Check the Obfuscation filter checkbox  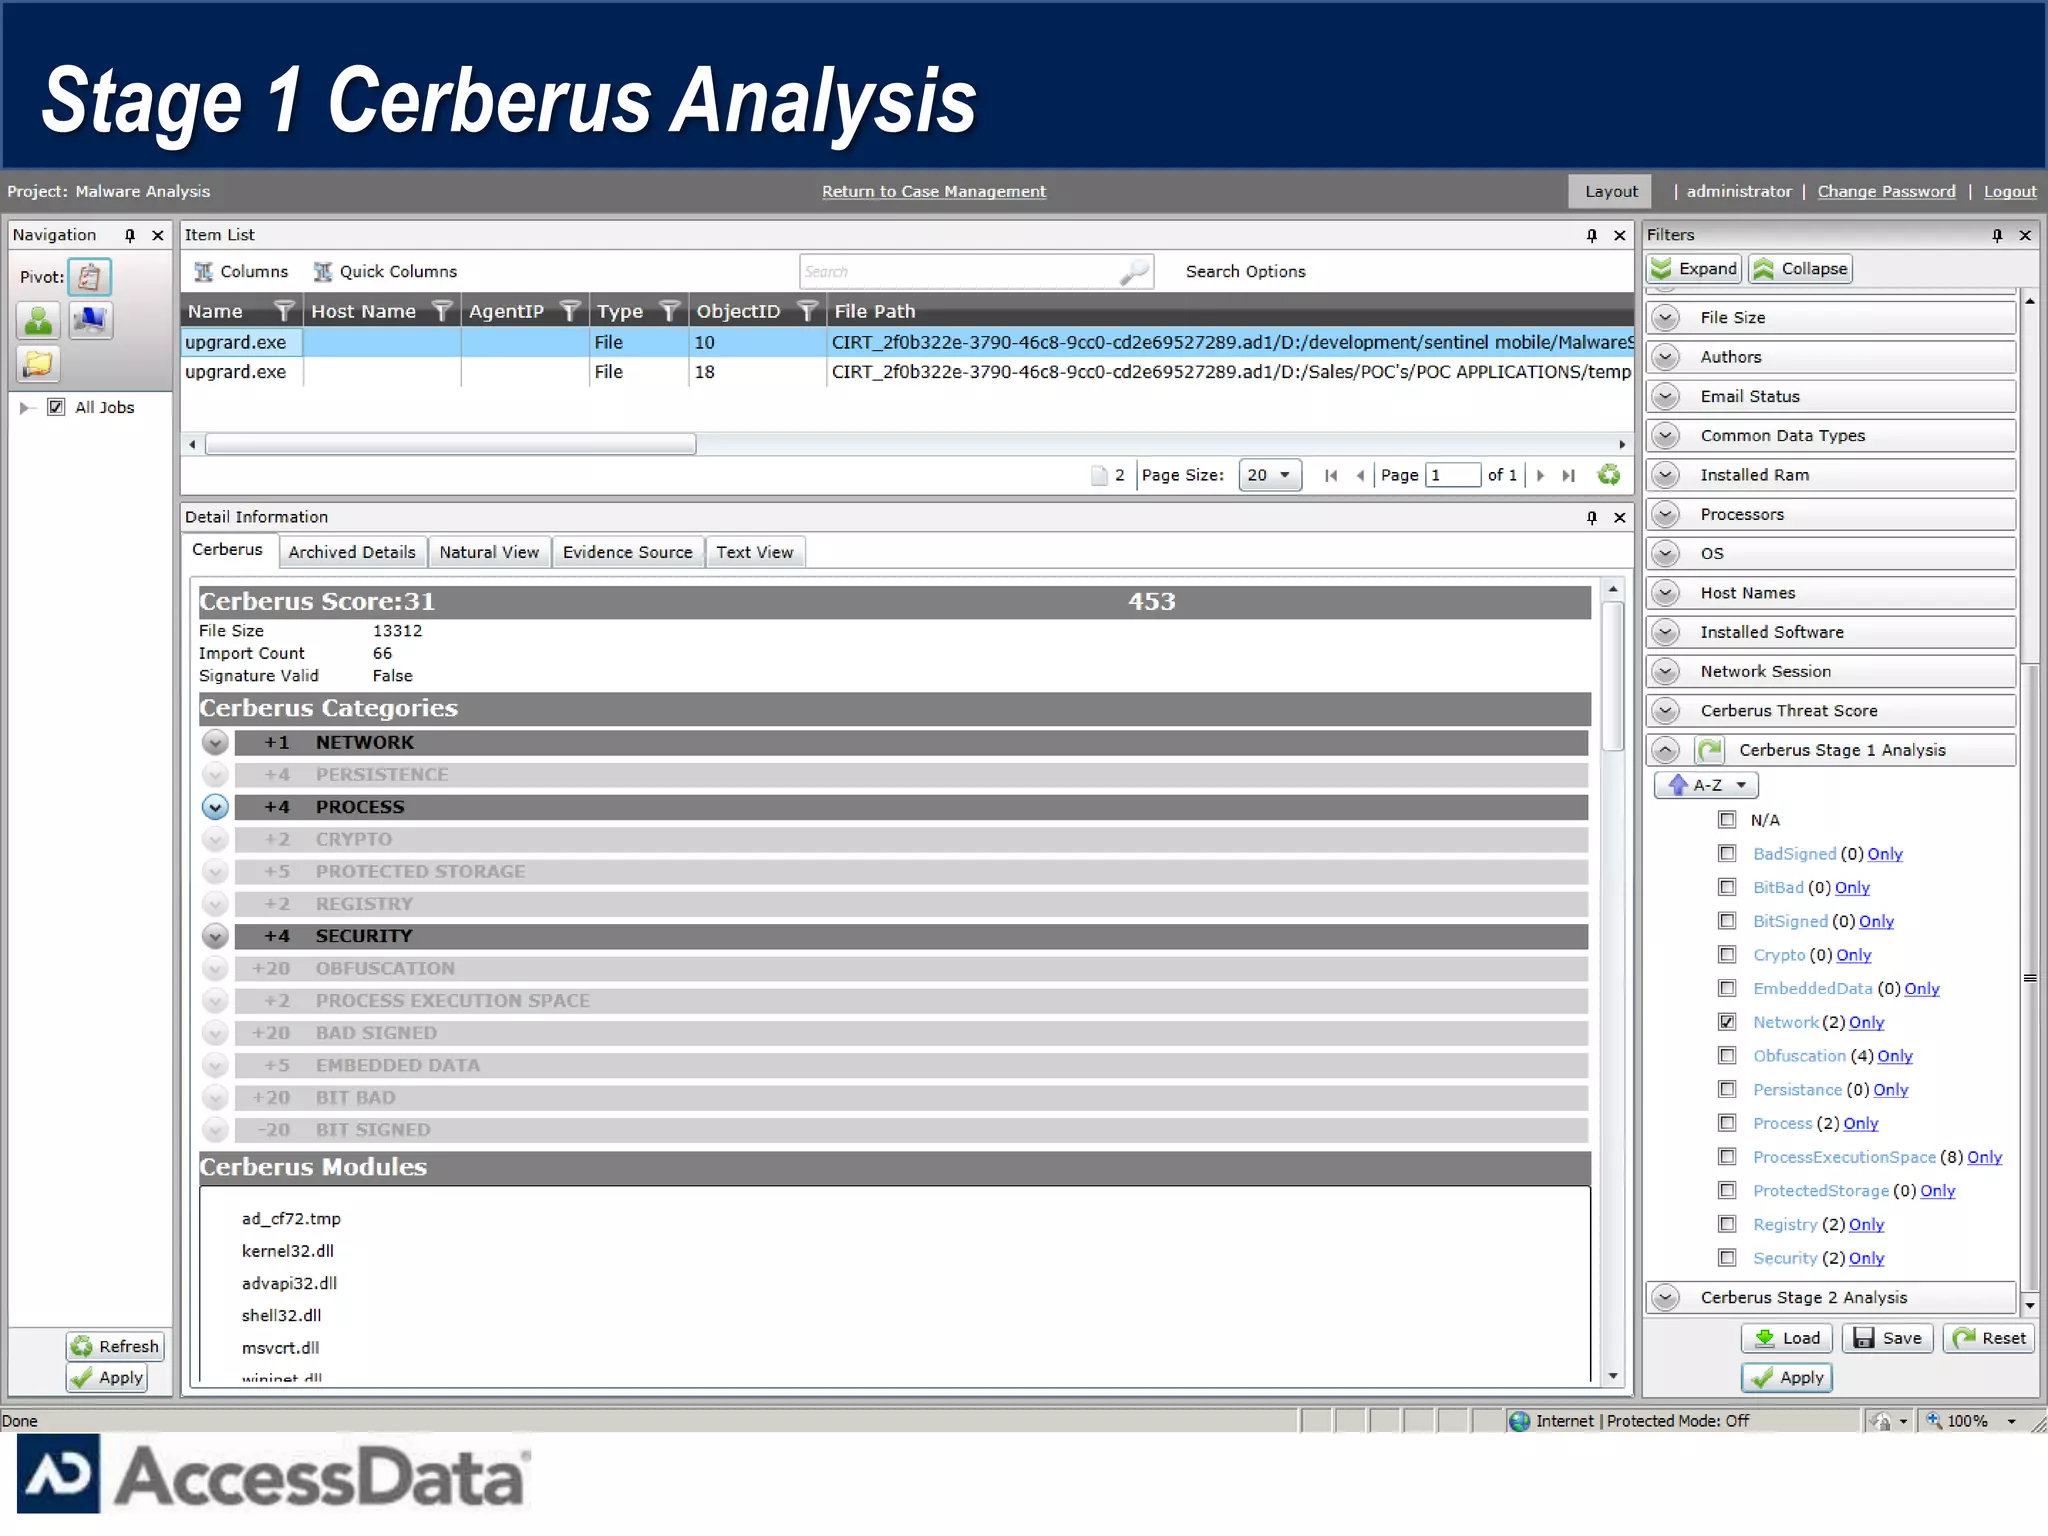click(1727, 1056)
